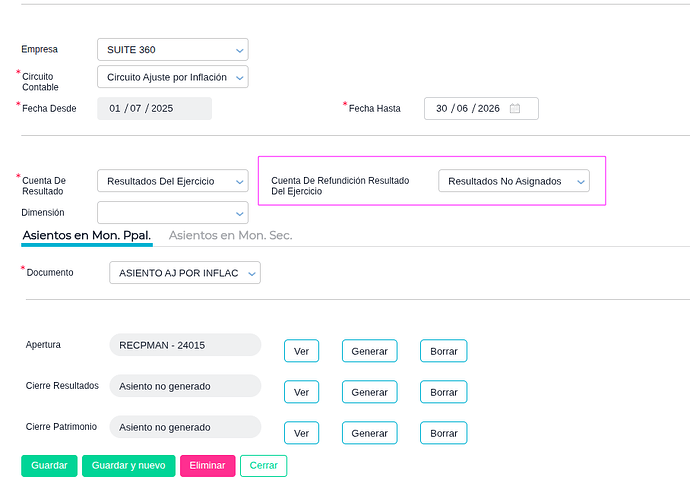Image resolution: width=690 pixels, height=483 pixels.
Task: Click the Cierre Resultados asiento field
Action: click(185, 386)
